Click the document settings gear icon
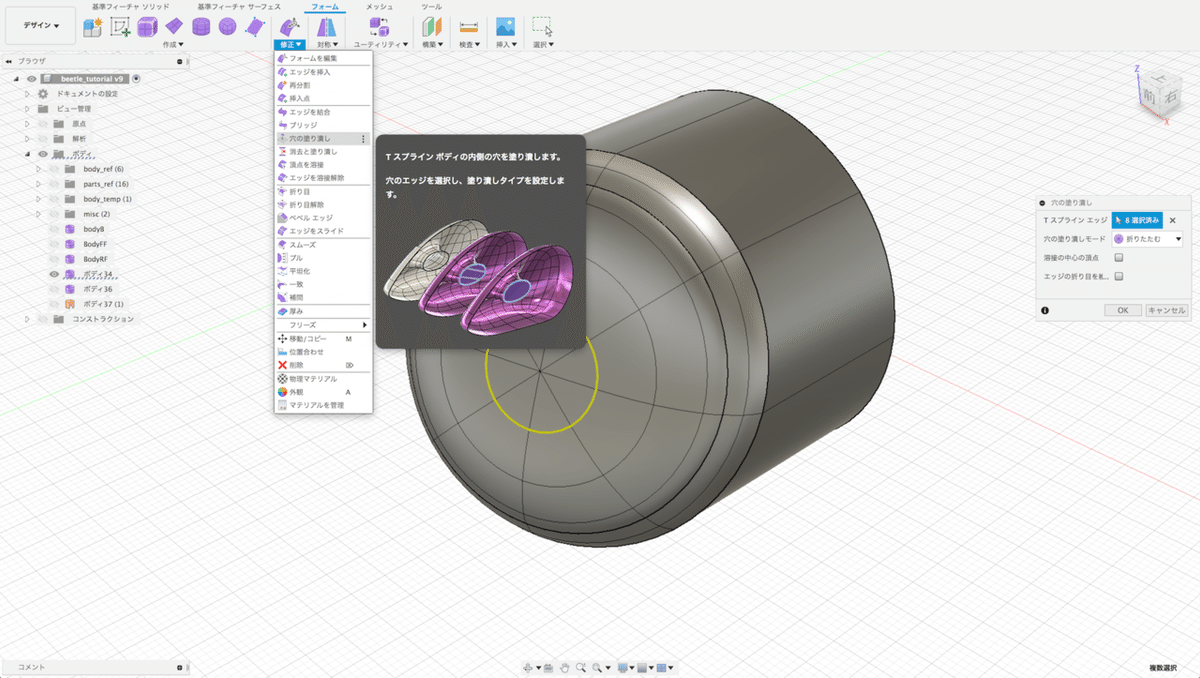Screen dimensions: 1200x678 point(43,93)
